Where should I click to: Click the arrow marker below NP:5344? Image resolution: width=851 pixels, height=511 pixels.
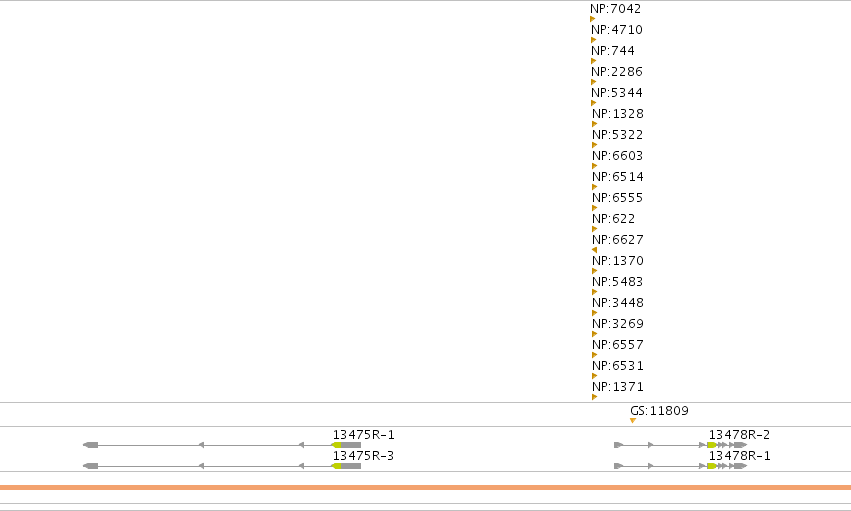(x=594, y=103)
